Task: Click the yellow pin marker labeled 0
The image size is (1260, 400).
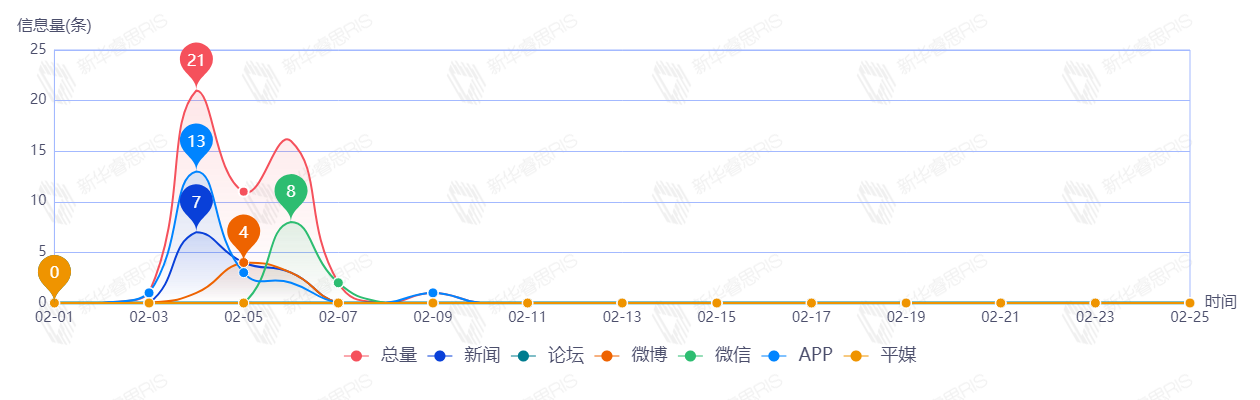Action: (54, 272)
